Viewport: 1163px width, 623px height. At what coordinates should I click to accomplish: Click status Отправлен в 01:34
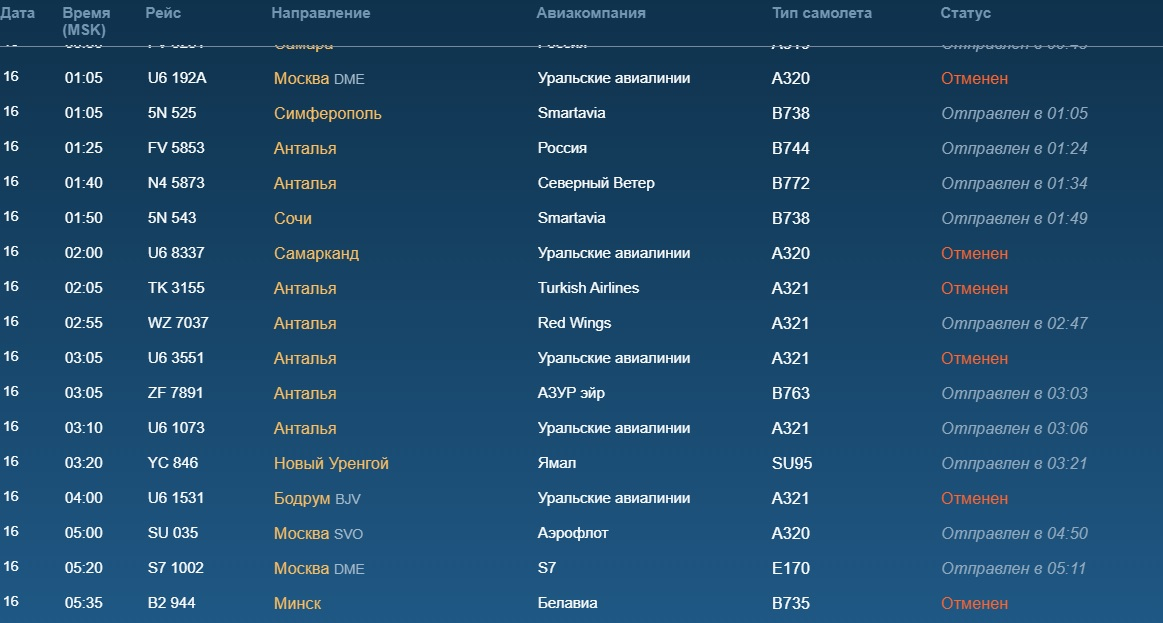(1015, 183)
